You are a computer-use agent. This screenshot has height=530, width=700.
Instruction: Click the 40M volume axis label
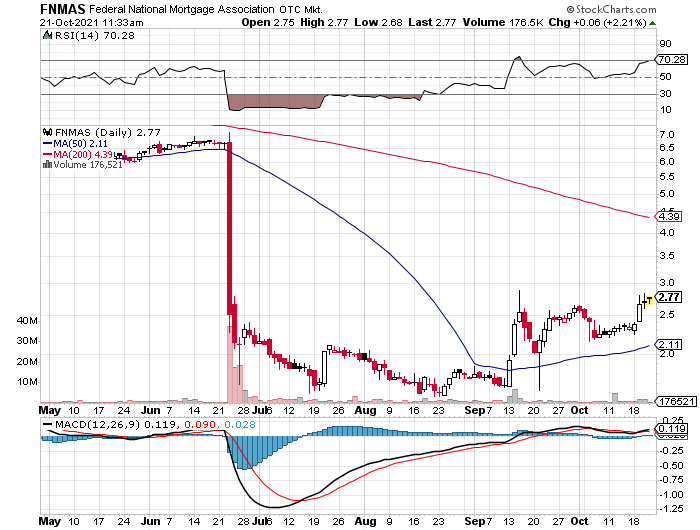(x=27, y=321)
